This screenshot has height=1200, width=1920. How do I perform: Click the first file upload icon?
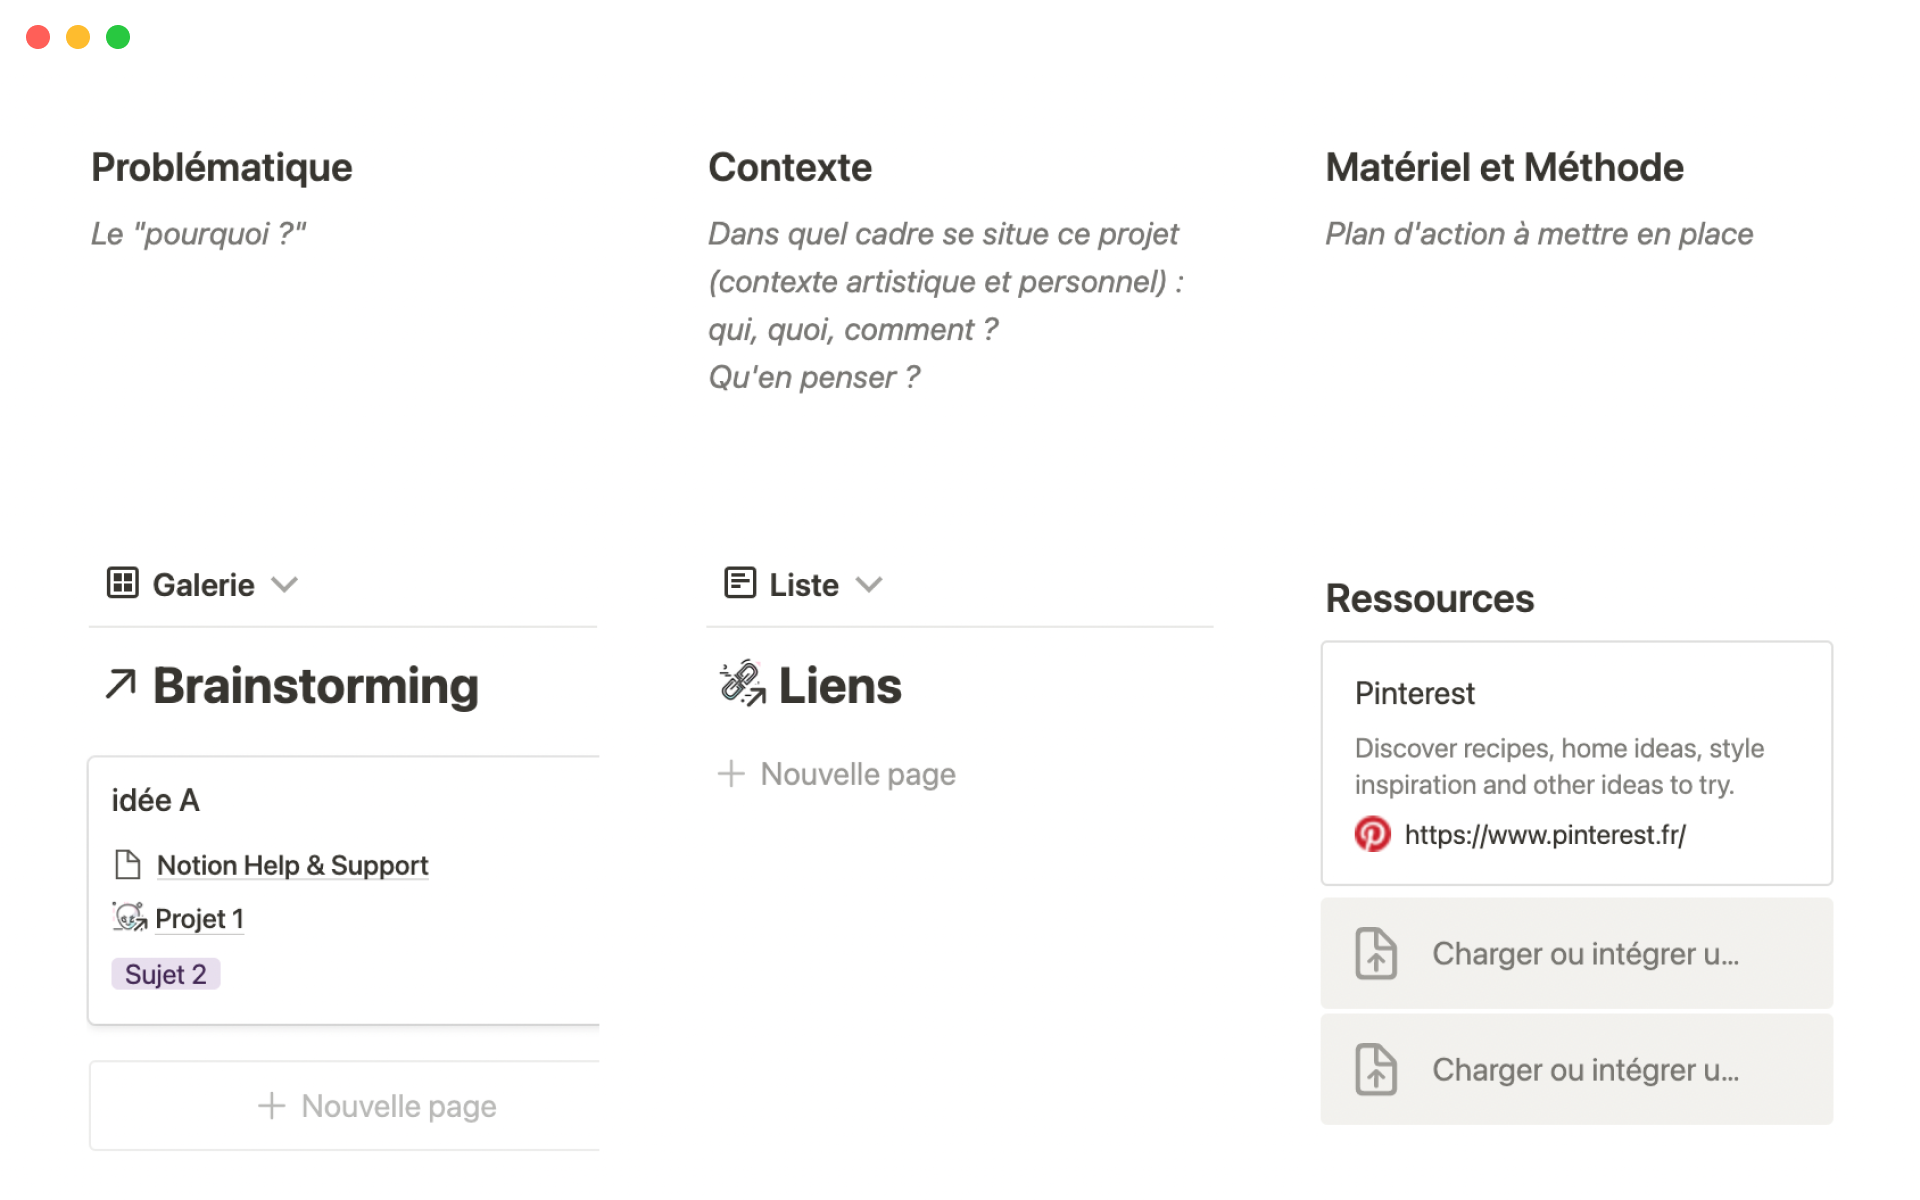point(1376,953)
